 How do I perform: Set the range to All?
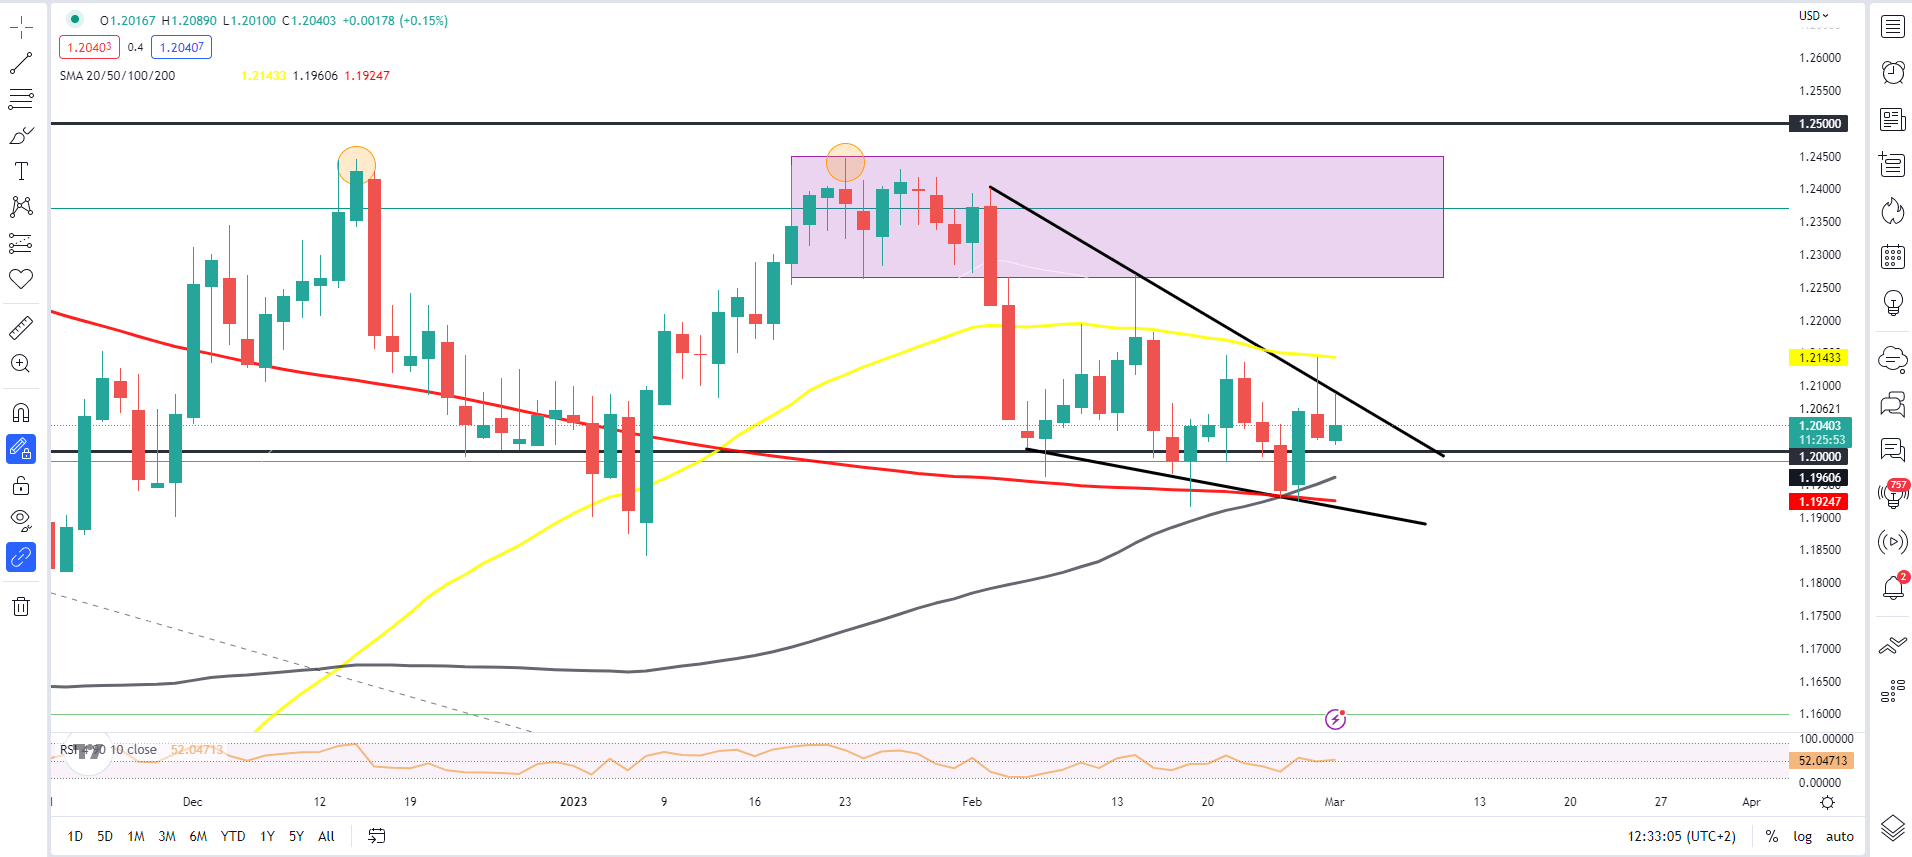[x=326, y=836]
